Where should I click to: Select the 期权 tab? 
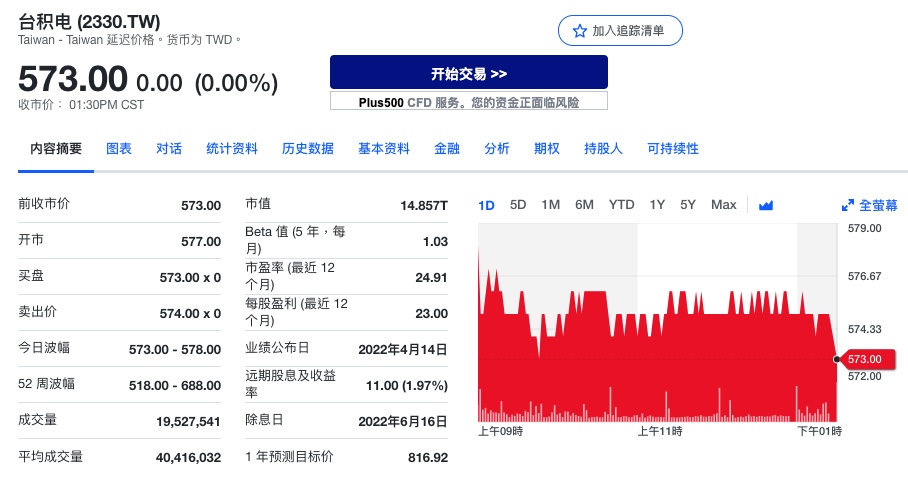click(x=547, y=149)
